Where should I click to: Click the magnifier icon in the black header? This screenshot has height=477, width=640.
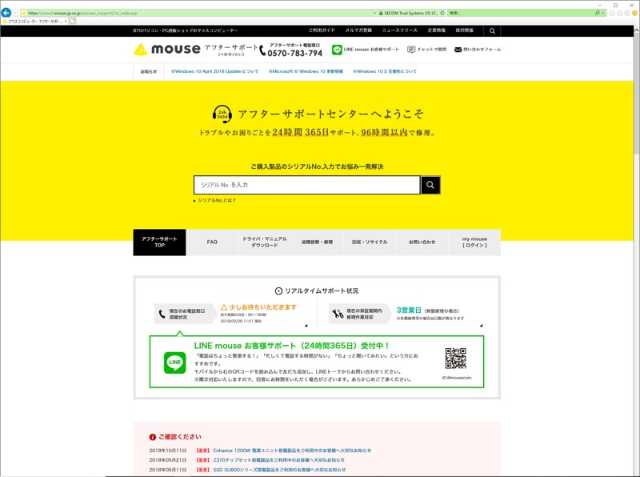492,31
